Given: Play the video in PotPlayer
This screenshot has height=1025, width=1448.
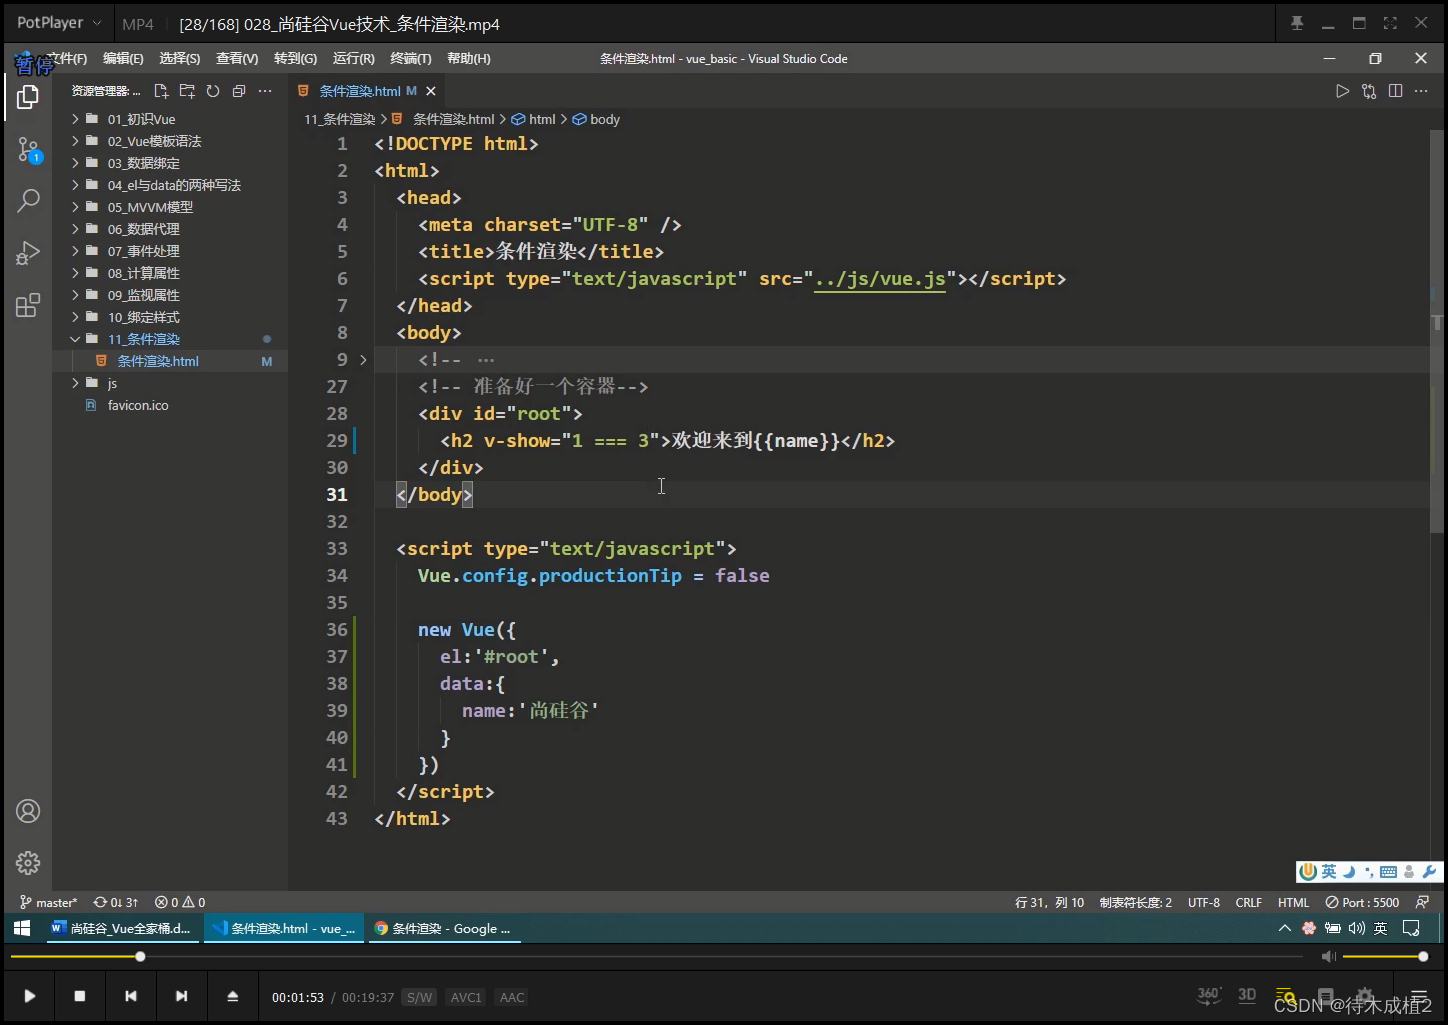Looking at the screenshot, I should click(x=29, y=996).
